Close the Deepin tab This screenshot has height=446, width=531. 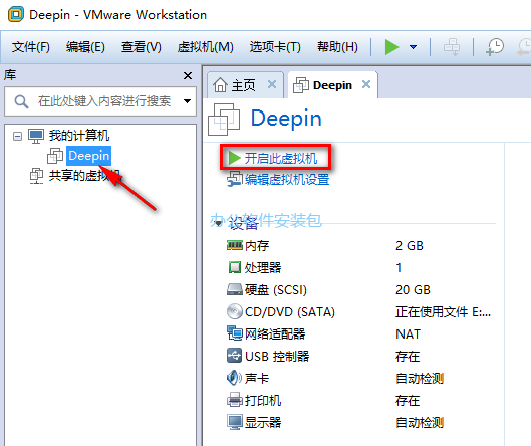(x=366, y=84)
